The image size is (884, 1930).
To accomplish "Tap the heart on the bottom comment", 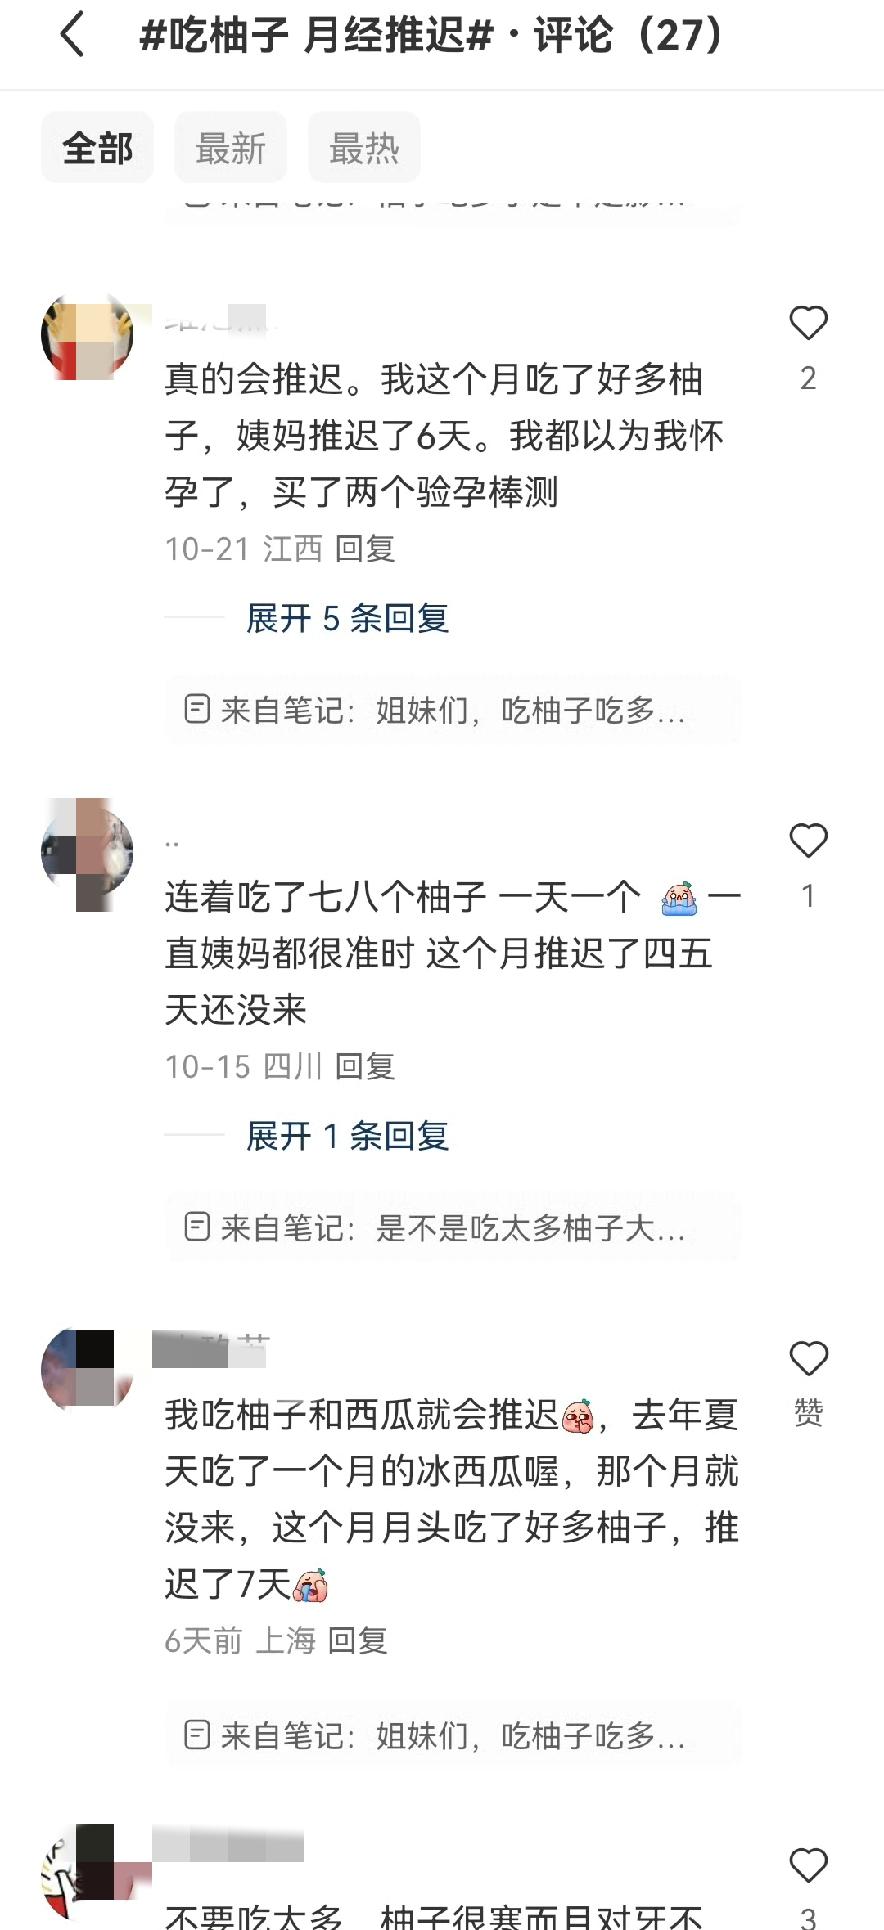I will (808, 1865).
